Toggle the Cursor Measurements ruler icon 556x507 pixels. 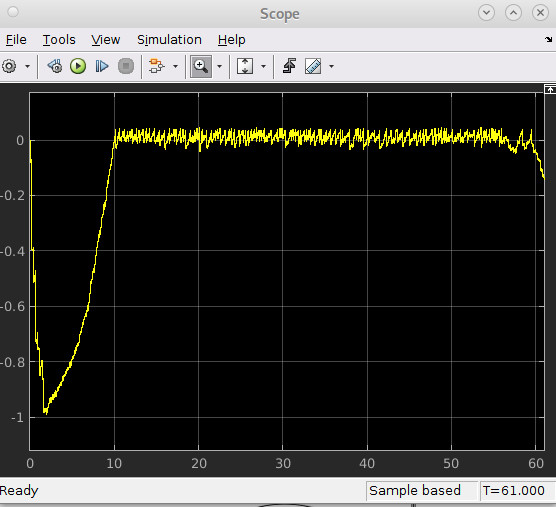[x=313, y=66]
